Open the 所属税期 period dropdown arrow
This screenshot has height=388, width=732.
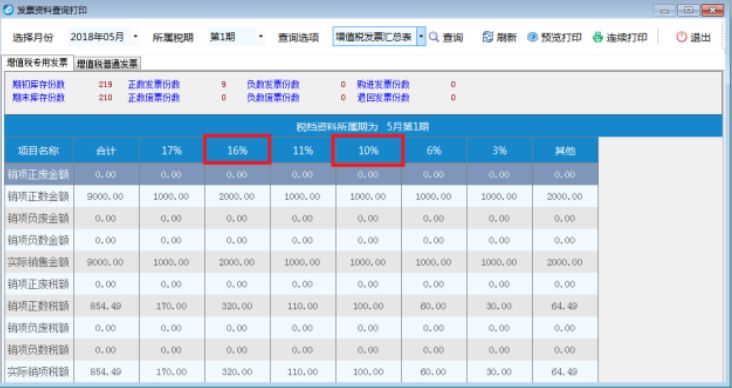coord(260,36)
